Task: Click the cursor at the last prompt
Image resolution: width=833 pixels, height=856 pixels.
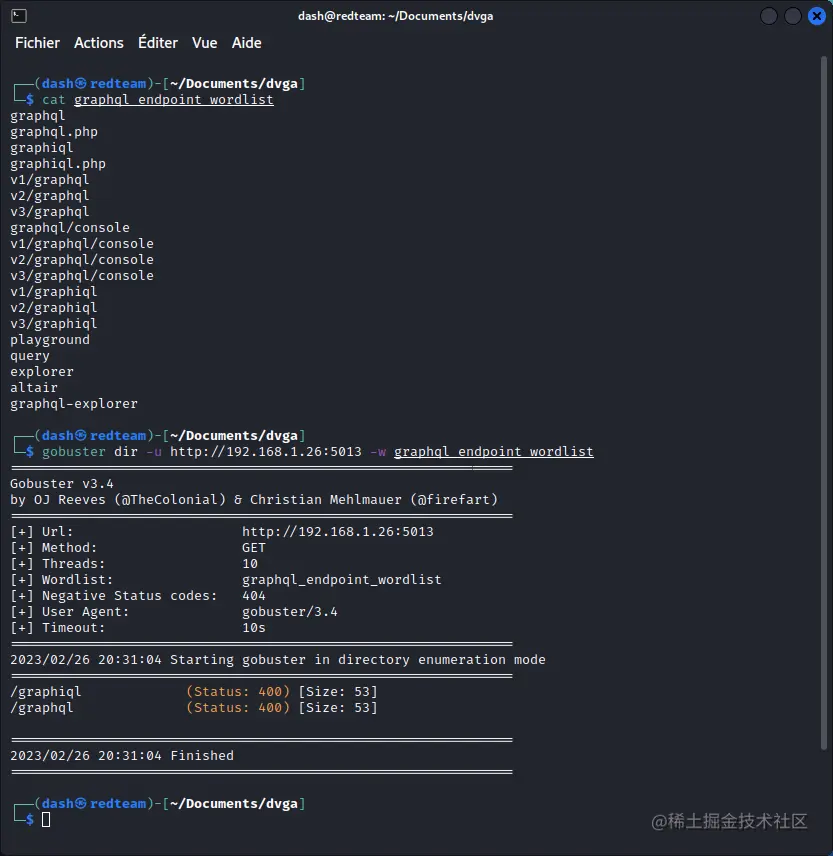Action: point(46,819)
